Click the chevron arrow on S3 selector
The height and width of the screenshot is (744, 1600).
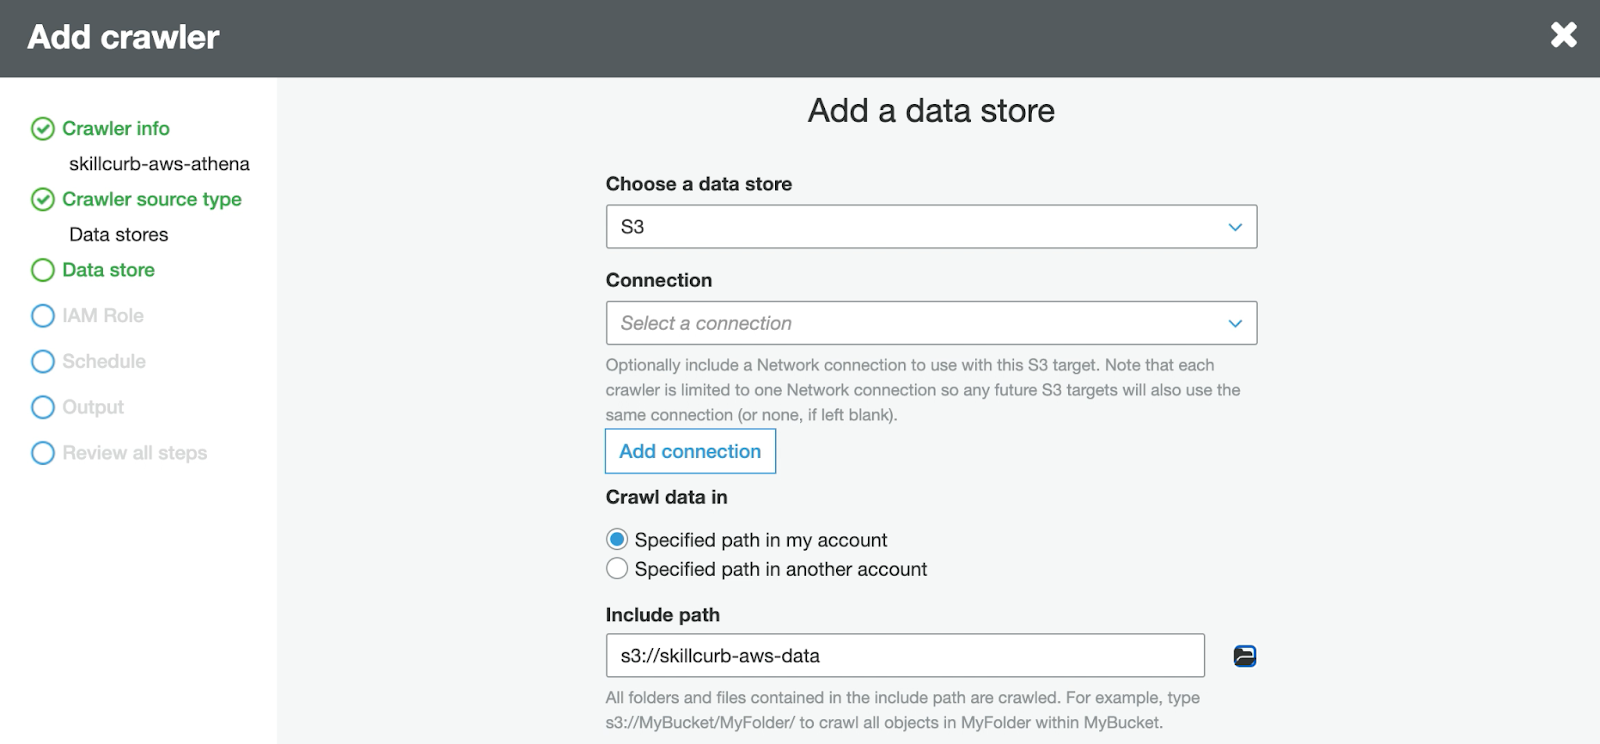coord(1235,227)
